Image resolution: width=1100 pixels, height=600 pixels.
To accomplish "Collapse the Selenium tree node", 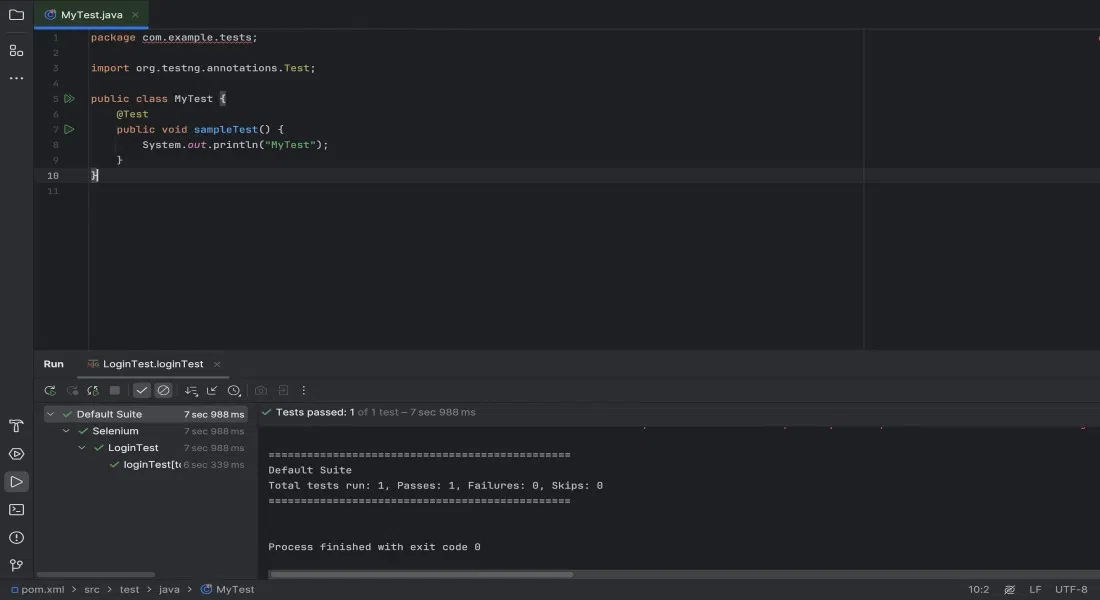I will pos(67,431).
